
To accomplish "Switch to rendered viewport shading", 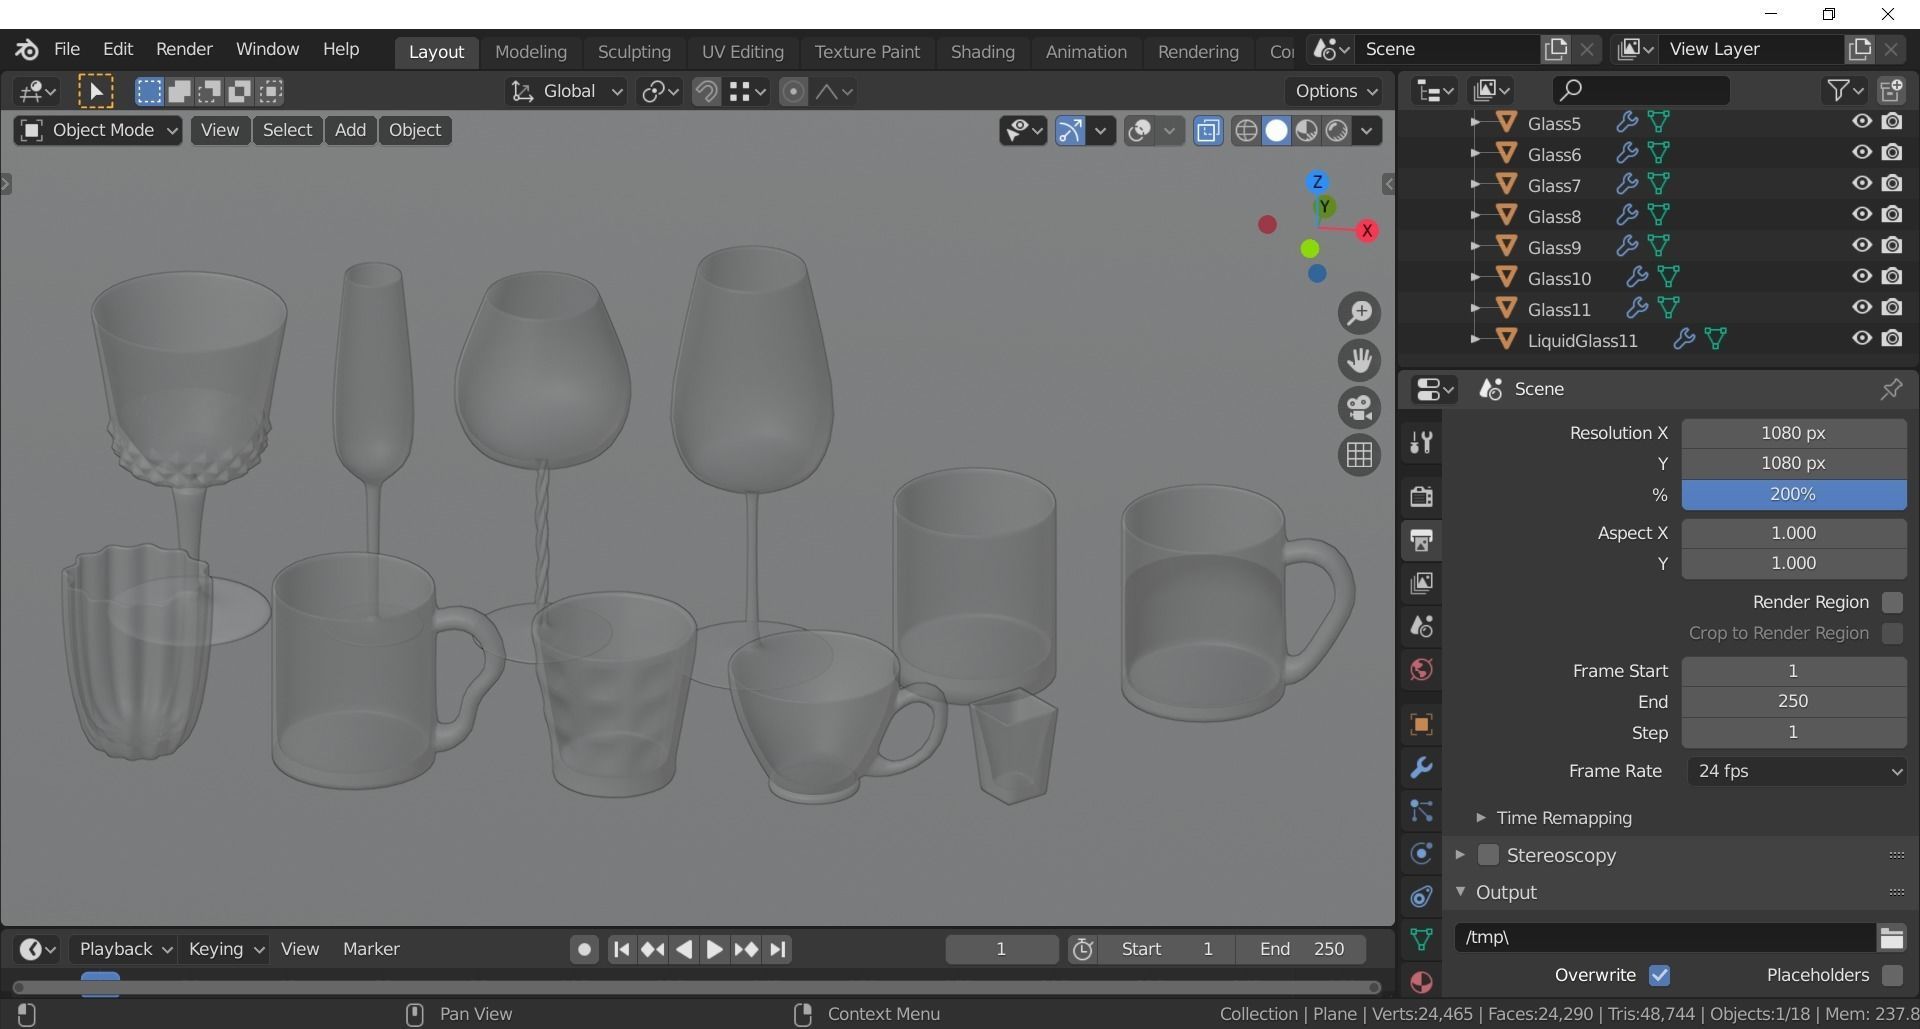I will coord(1337,131).
